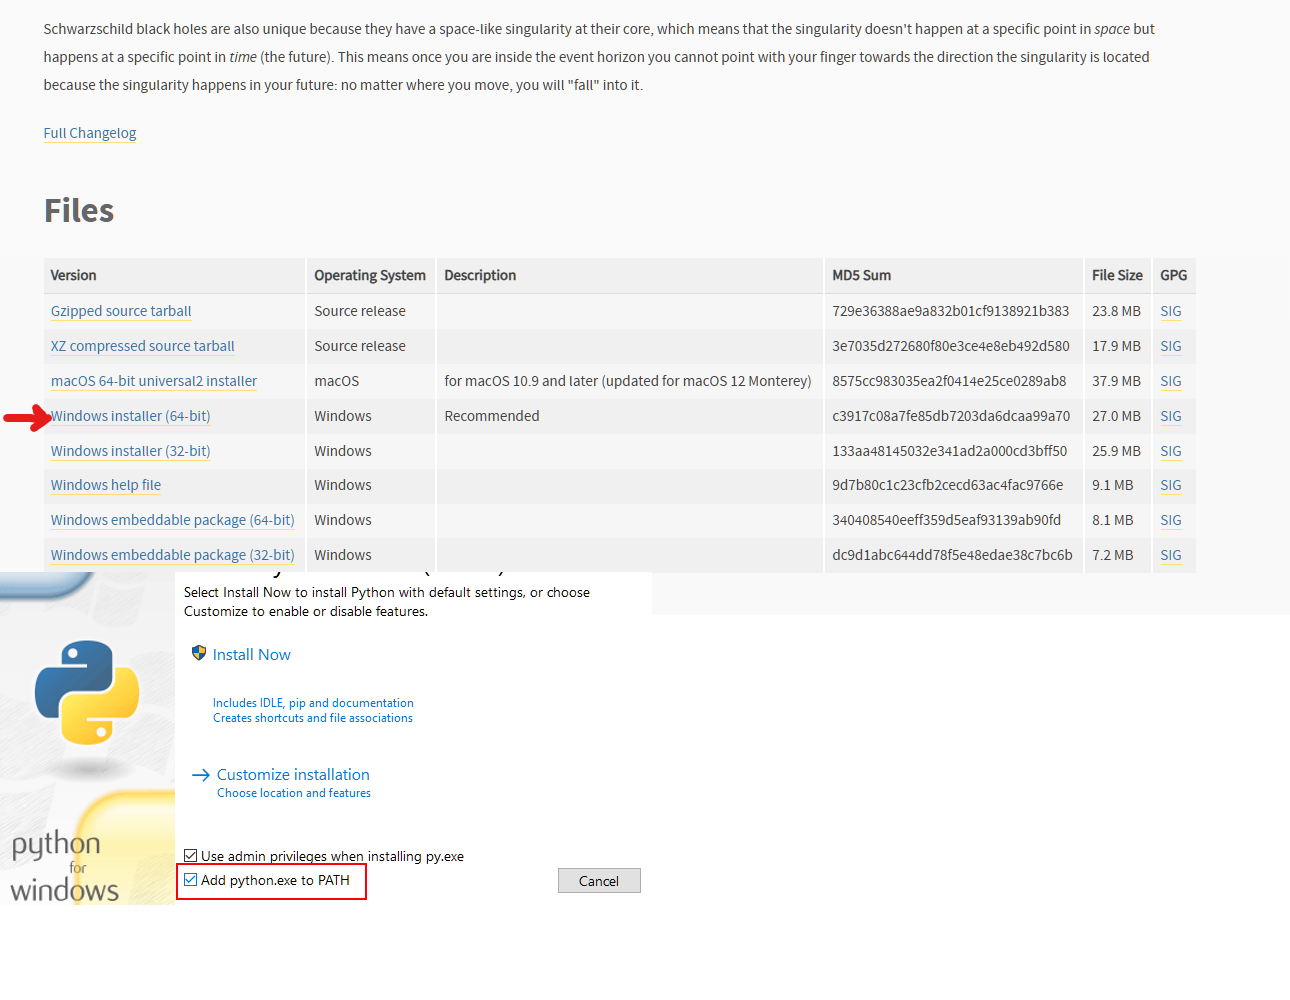This screenshot has width=1290, height=1000.
Task: Cancel the Python installer
Action: 599,881
